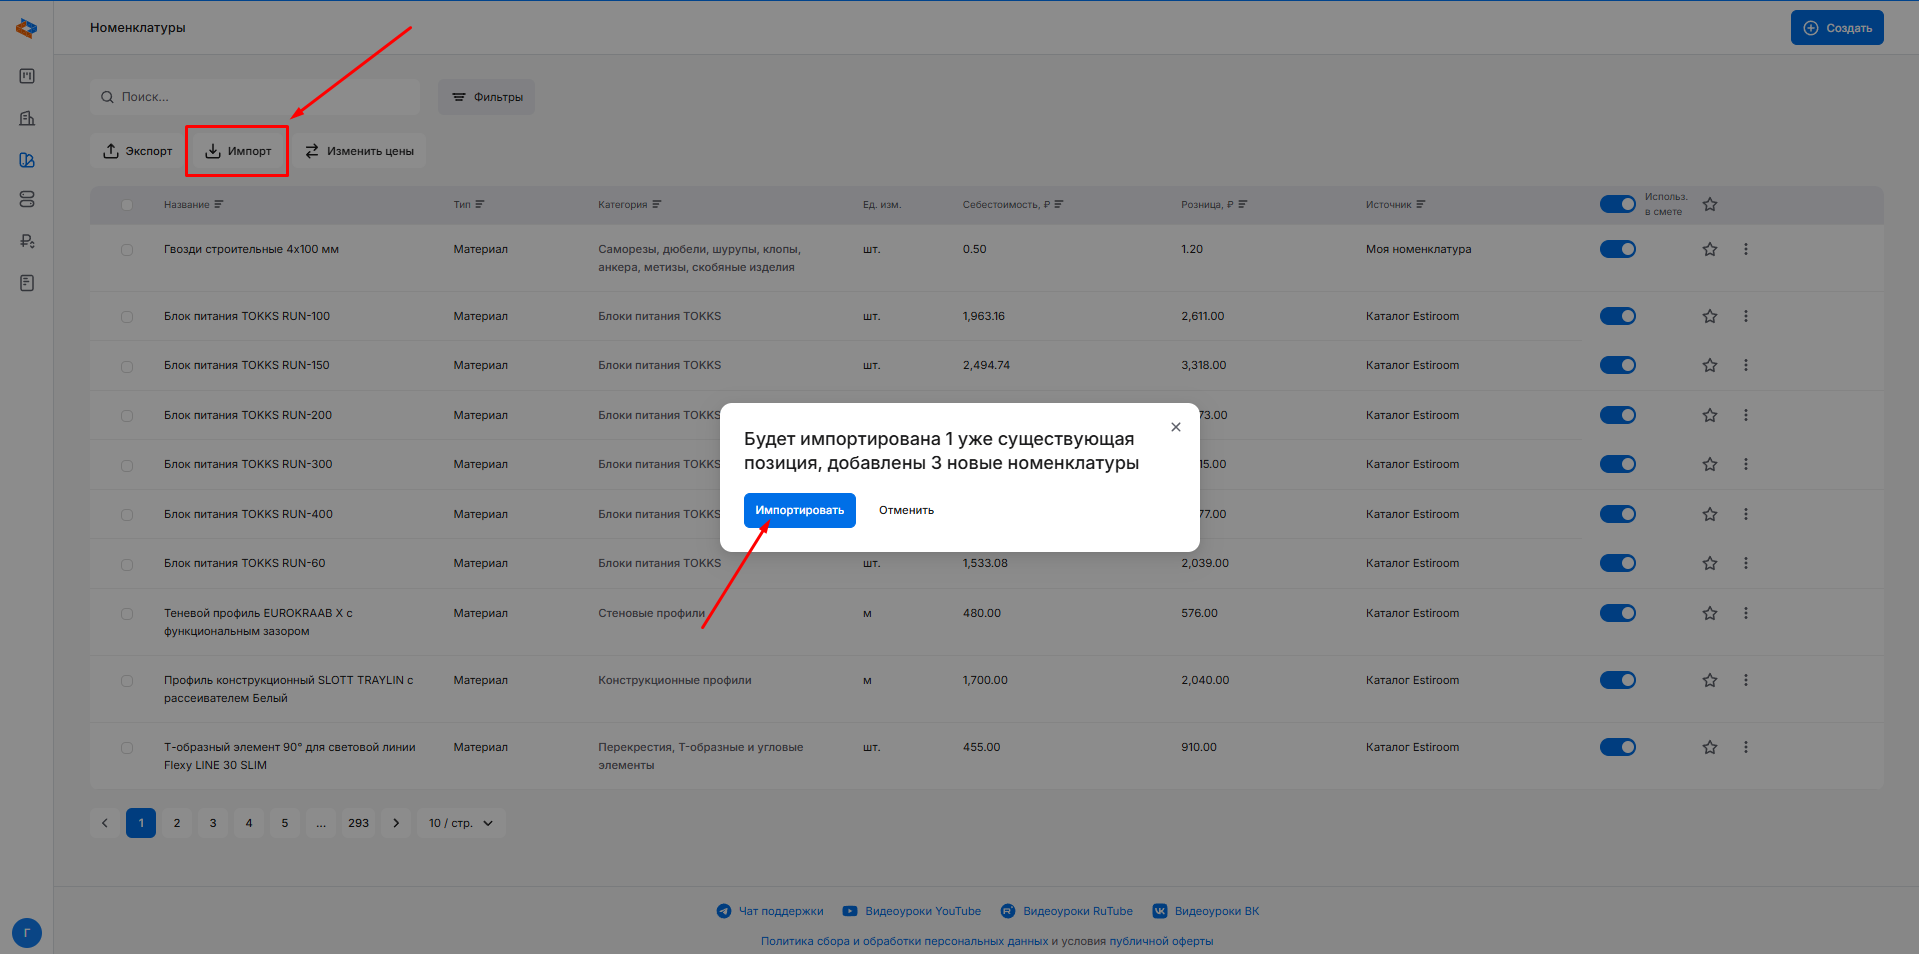Jump to last page 293
This screenshot has width=1919, height=954.
pos(358,823)
